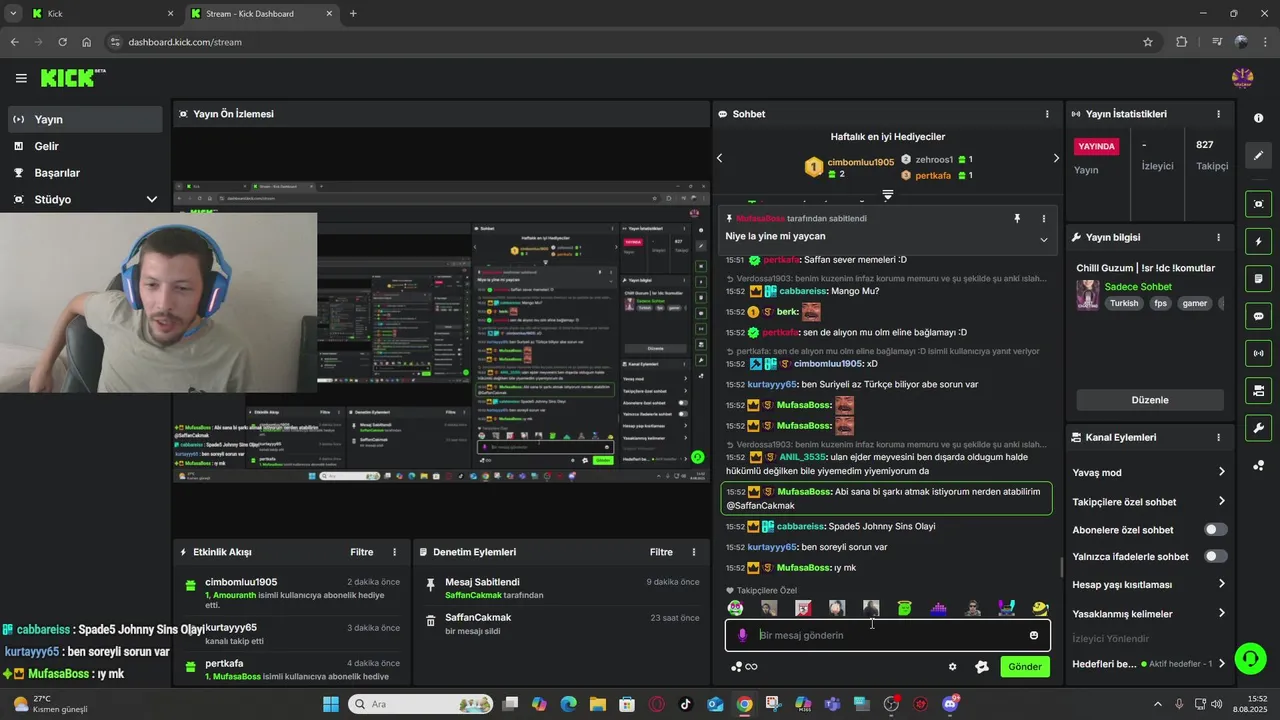This screenshot has height=720, width=1280.
Task: Unpin the pinned message using pin icon
Action: (1017, 218)
